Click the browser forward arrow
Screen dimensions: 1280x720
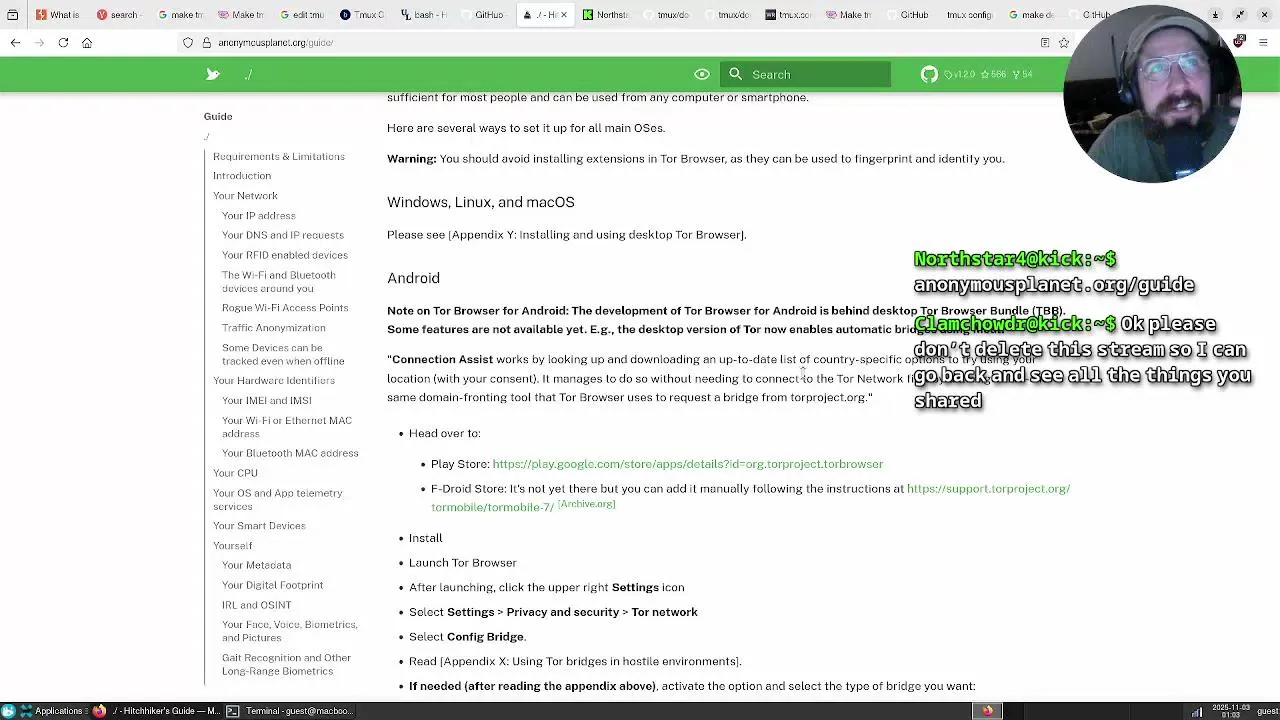click(x=39, y=43)
